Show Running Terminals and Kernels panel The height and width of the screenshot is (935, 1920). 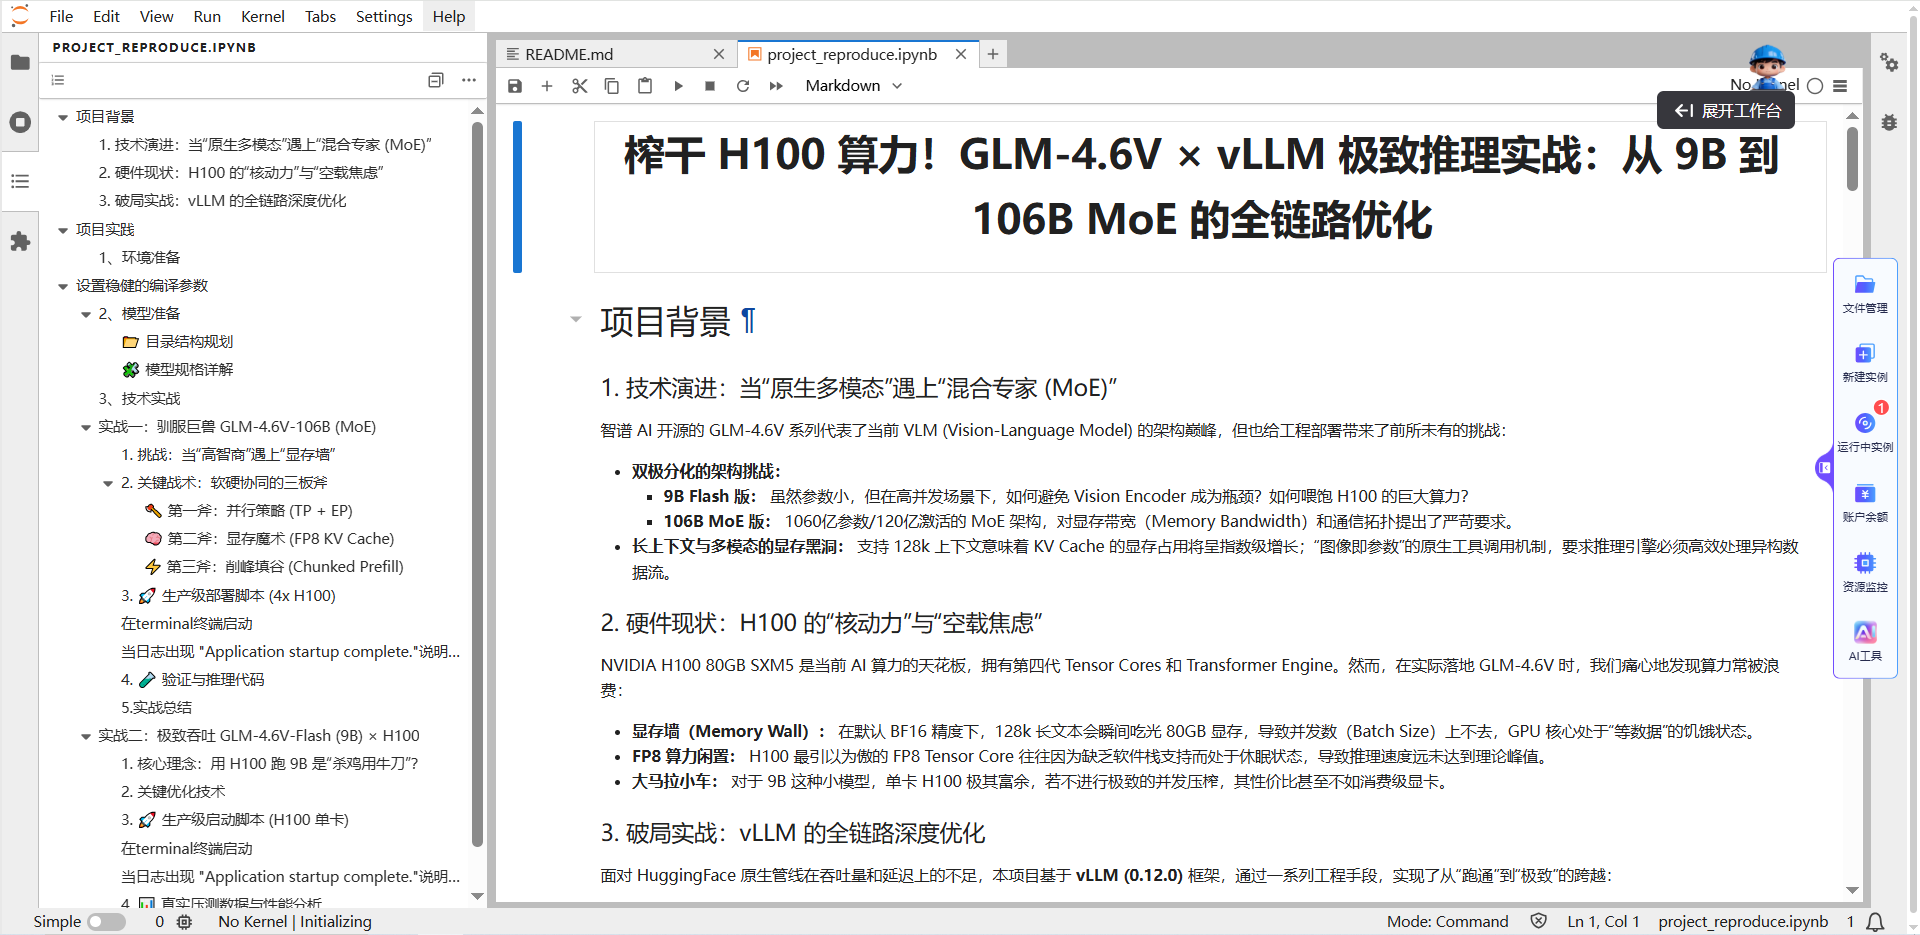(20, 122)
